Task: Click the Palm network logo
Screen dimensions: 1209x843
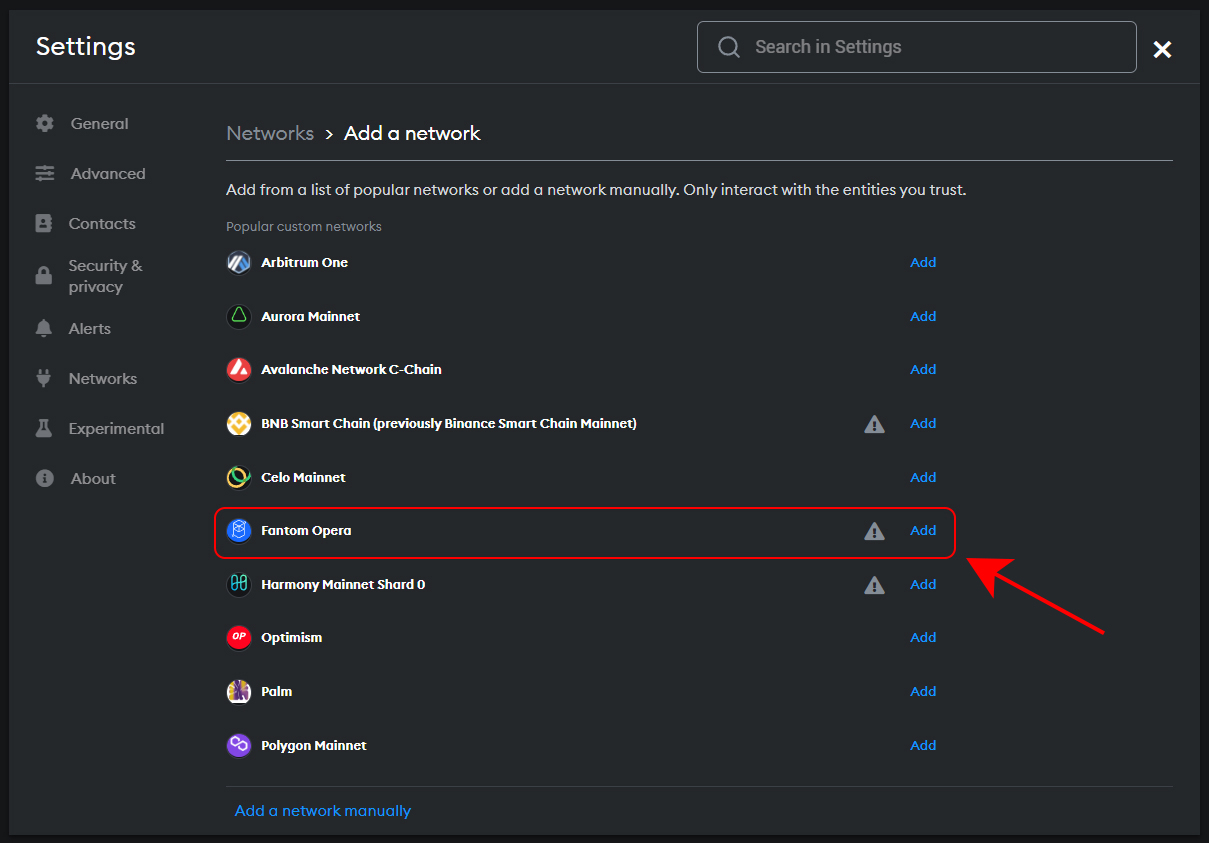Action: click(238, 692)
